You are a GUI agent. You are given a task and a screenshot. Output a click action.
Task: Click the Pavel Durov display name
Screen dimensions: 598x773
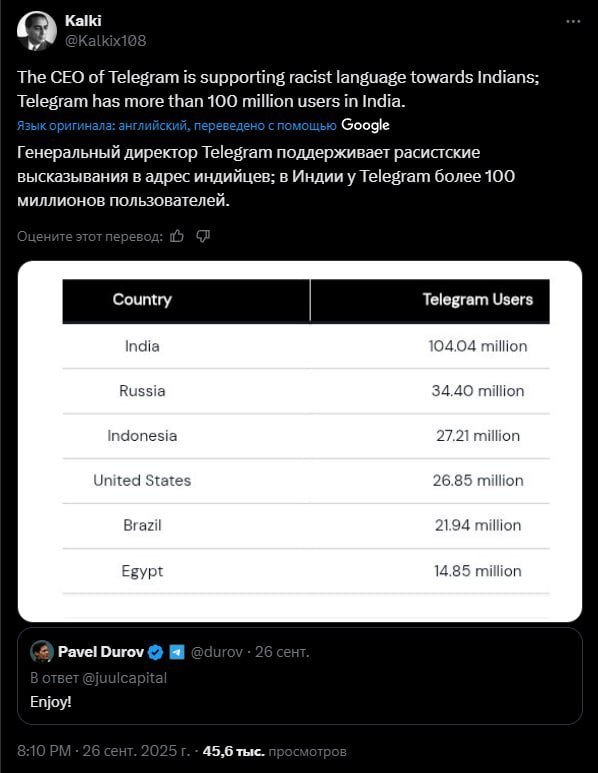click(x=101, y=652)
